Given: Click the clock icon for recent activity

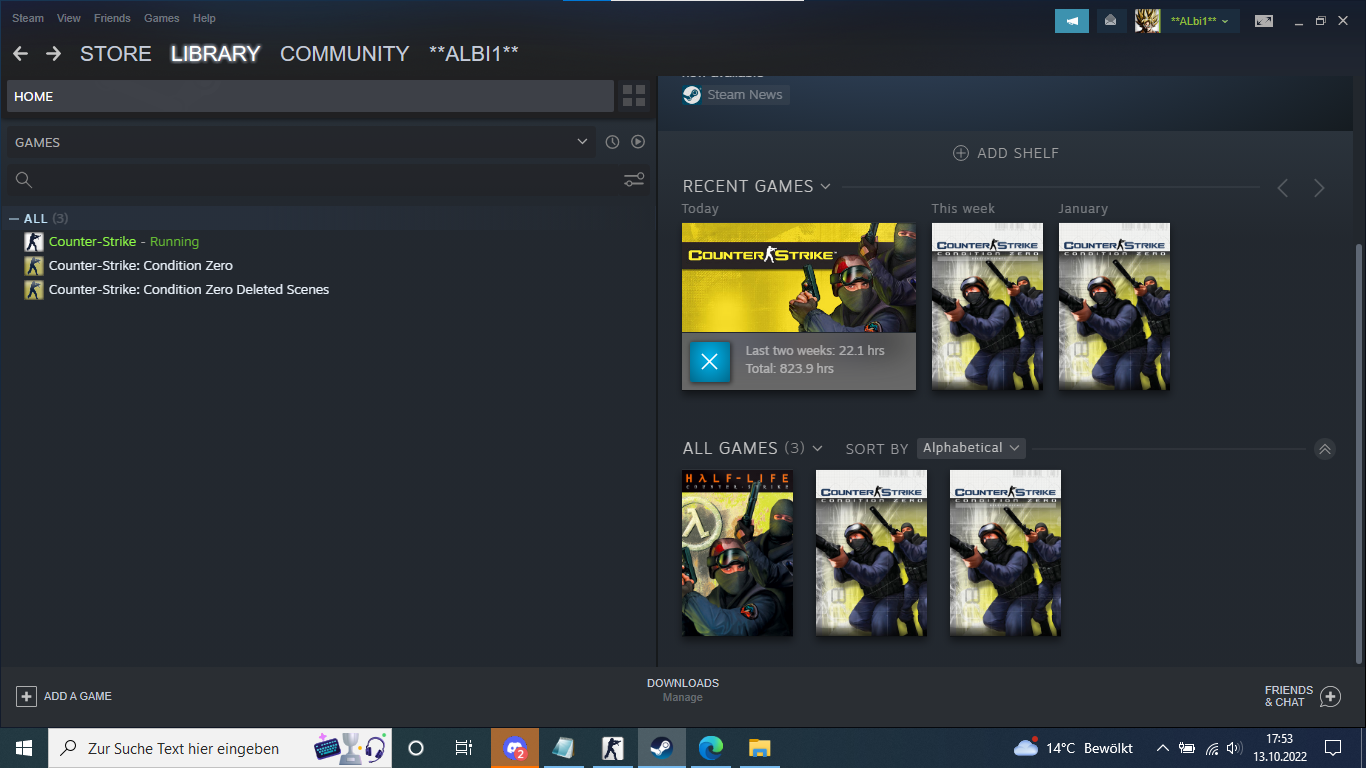Looking at the screenshot, I should 612,142.
